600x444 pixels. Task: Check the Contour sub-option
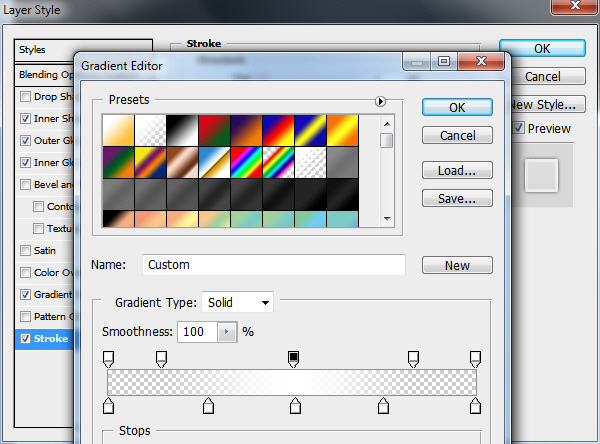38,206
